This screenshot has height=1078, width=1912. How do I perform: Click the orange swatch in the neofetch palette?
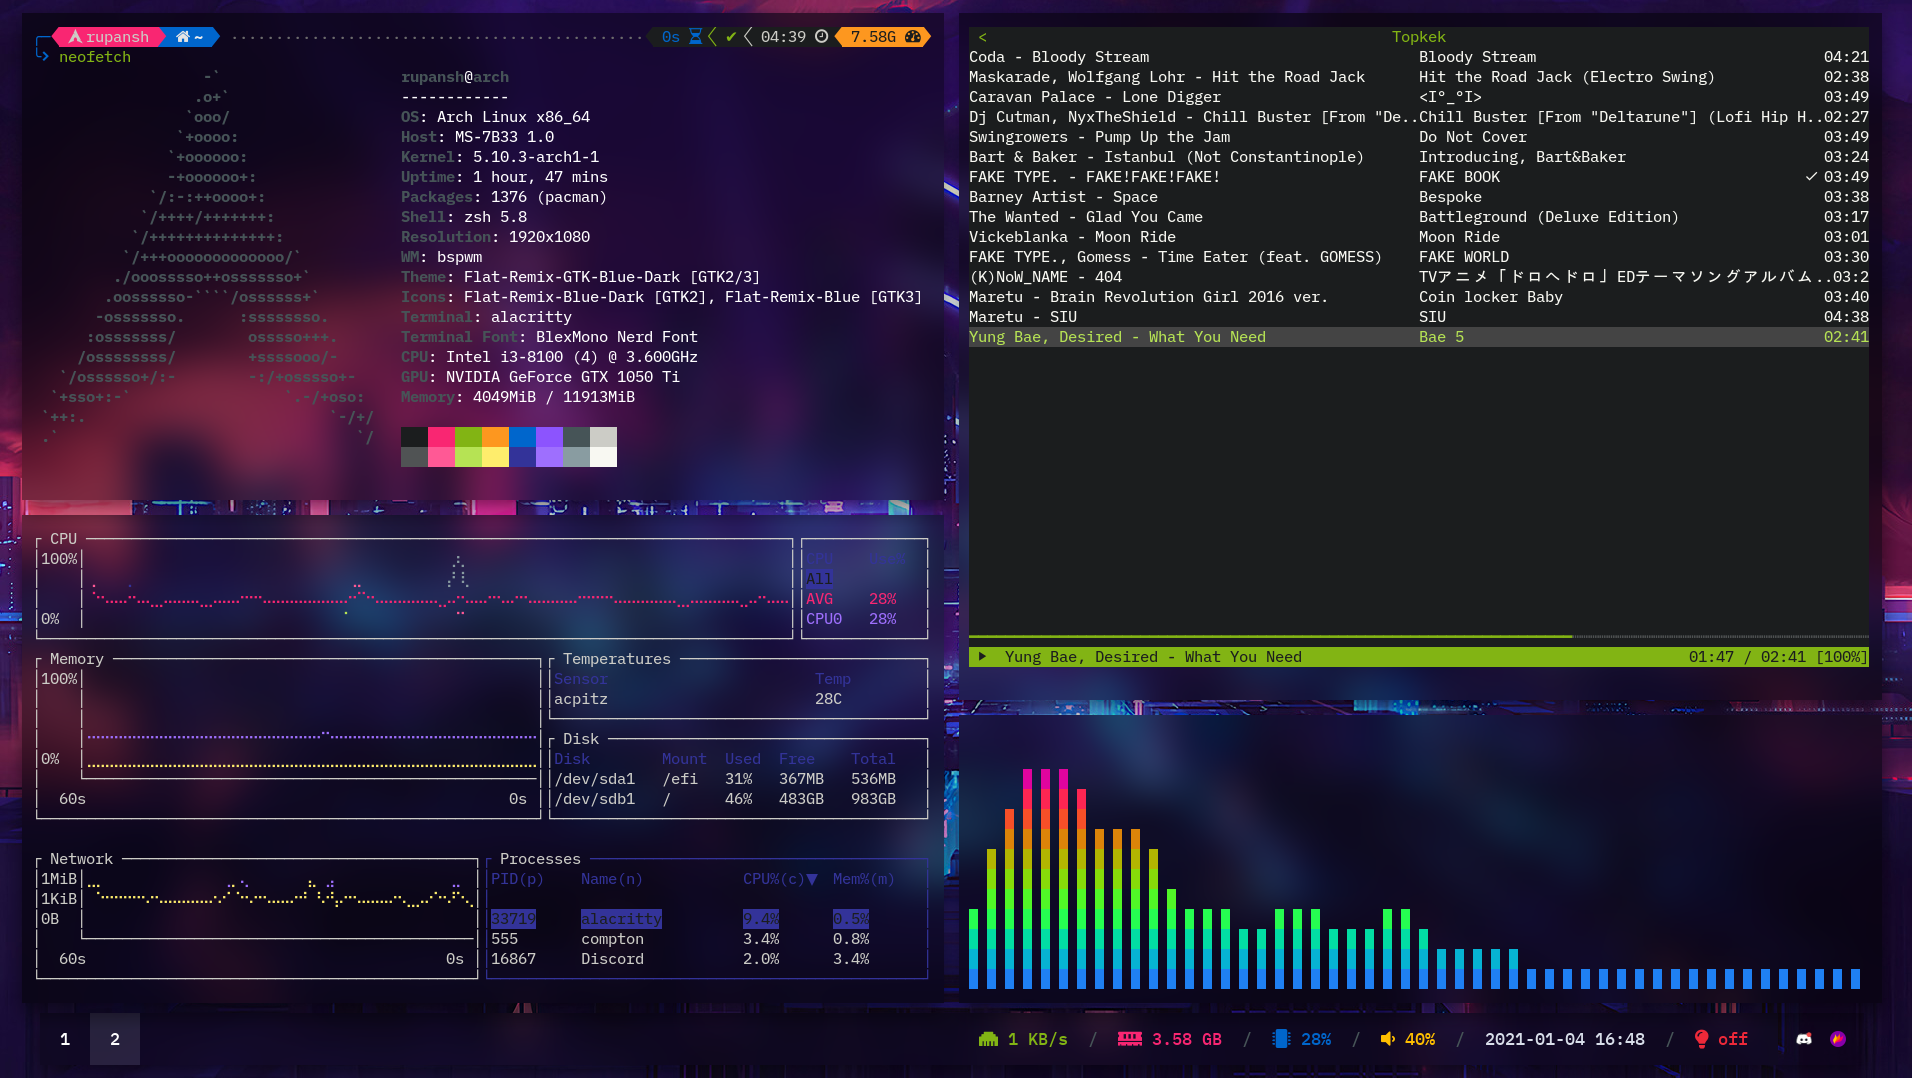click(495, 436)
